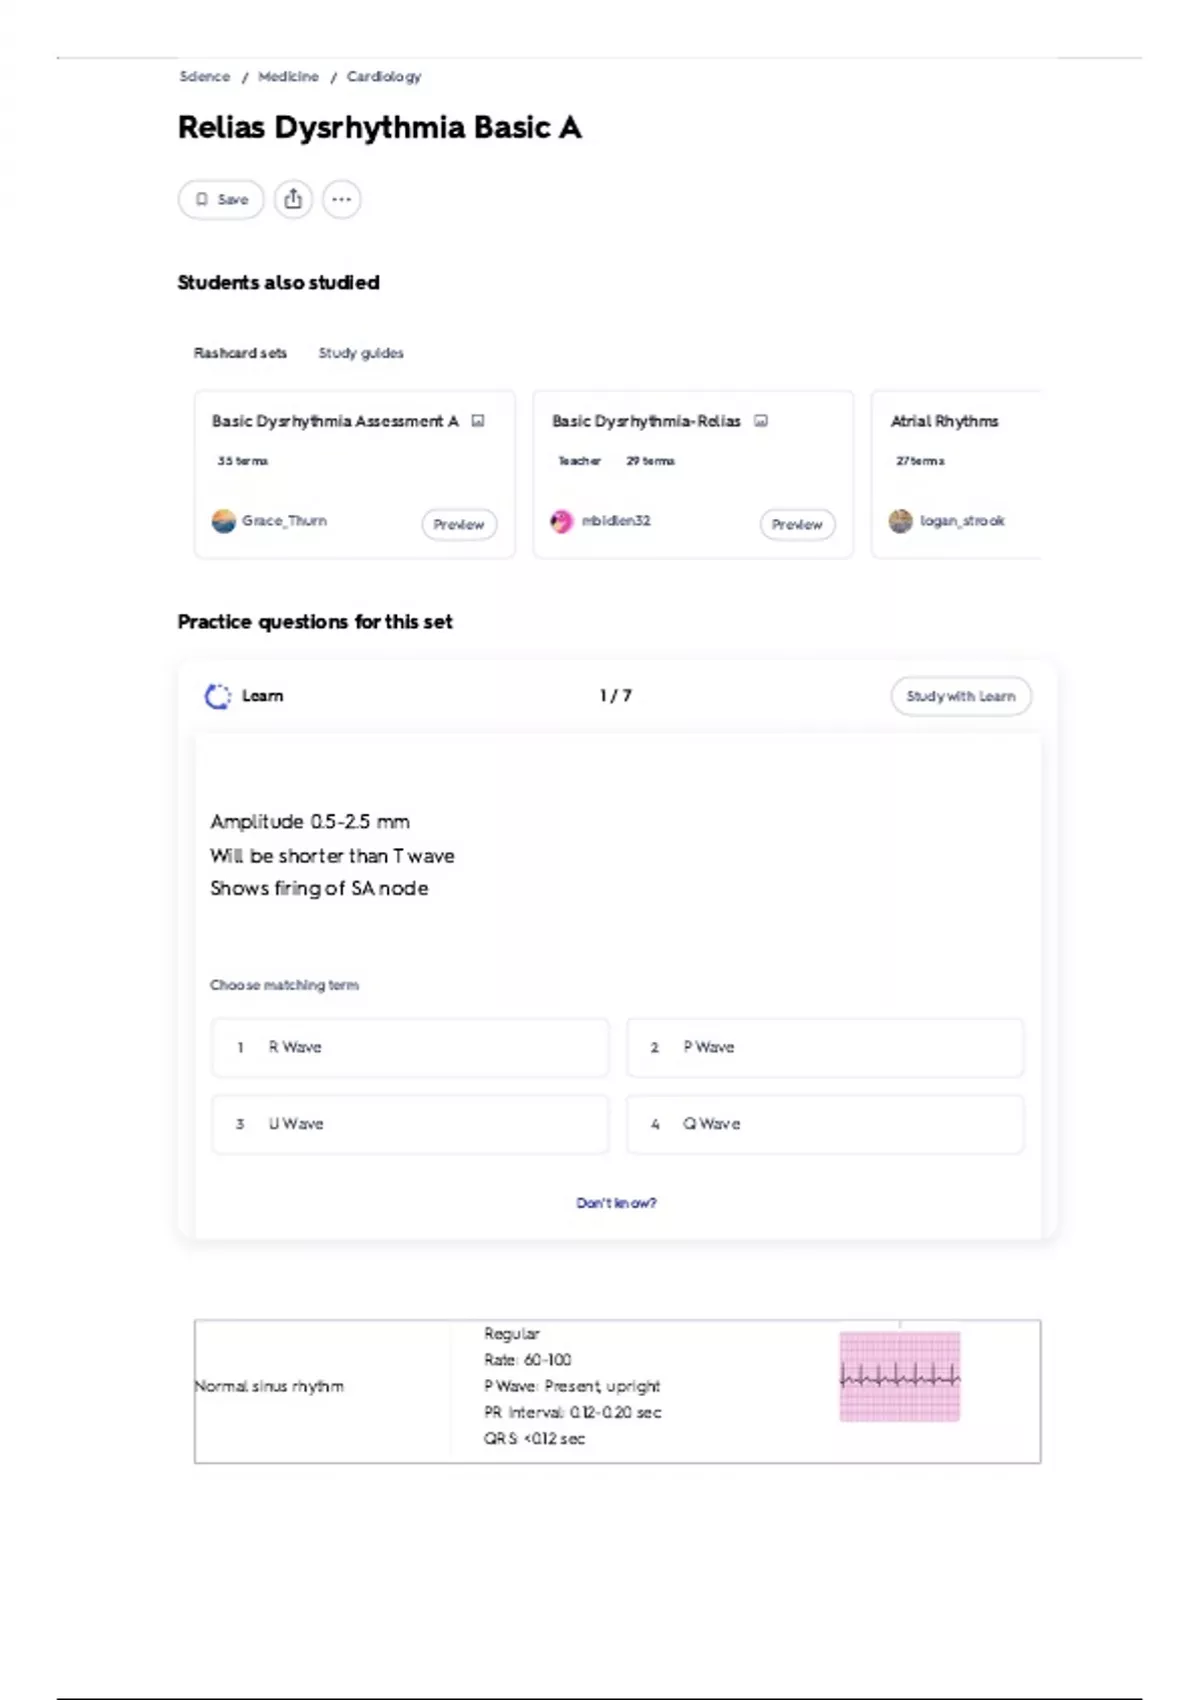Click the Learn spinner icon

click(217, 696)
